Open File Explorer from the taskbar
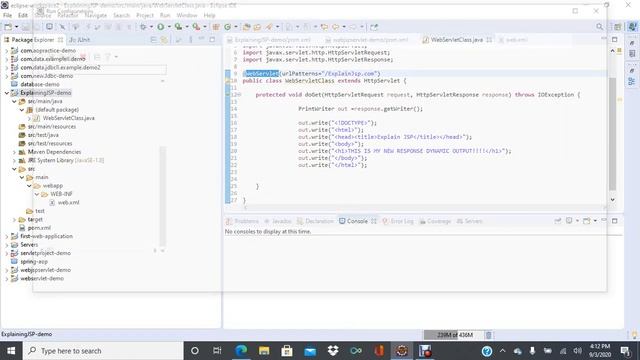The width and height of the screenshot is (640, 360). (x=264, y=351)
